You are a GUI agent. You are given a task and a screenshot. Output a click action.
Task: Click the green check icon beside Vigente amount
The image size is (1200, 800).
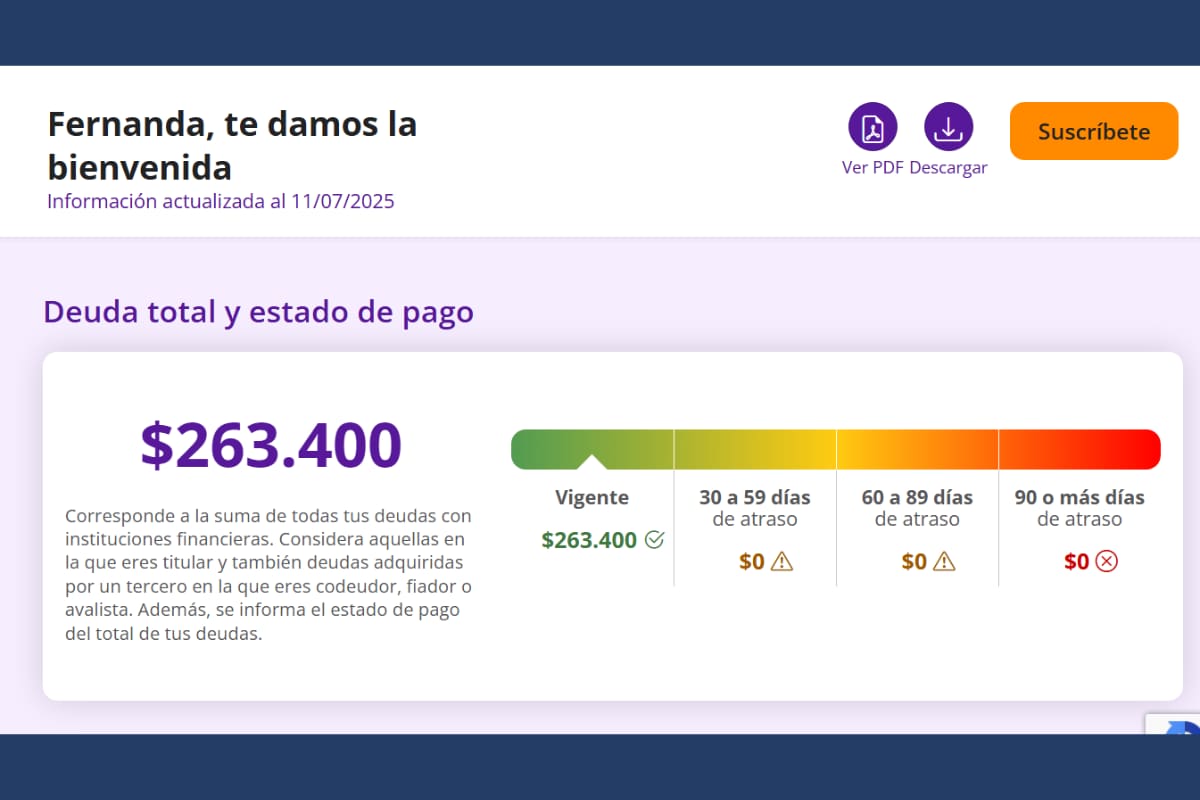tap(655, 540)
